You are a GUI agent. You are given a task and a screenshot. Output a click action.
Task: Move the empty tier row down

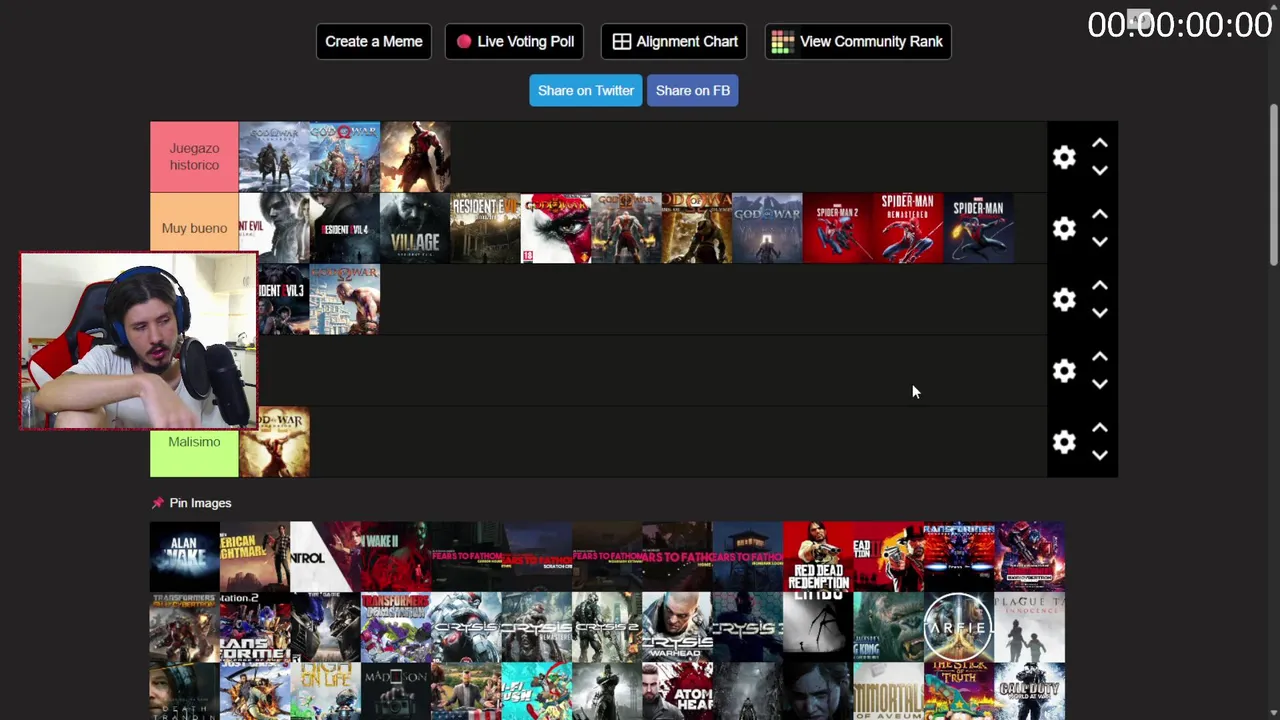pyautogui.click(x=1100, y=384)
